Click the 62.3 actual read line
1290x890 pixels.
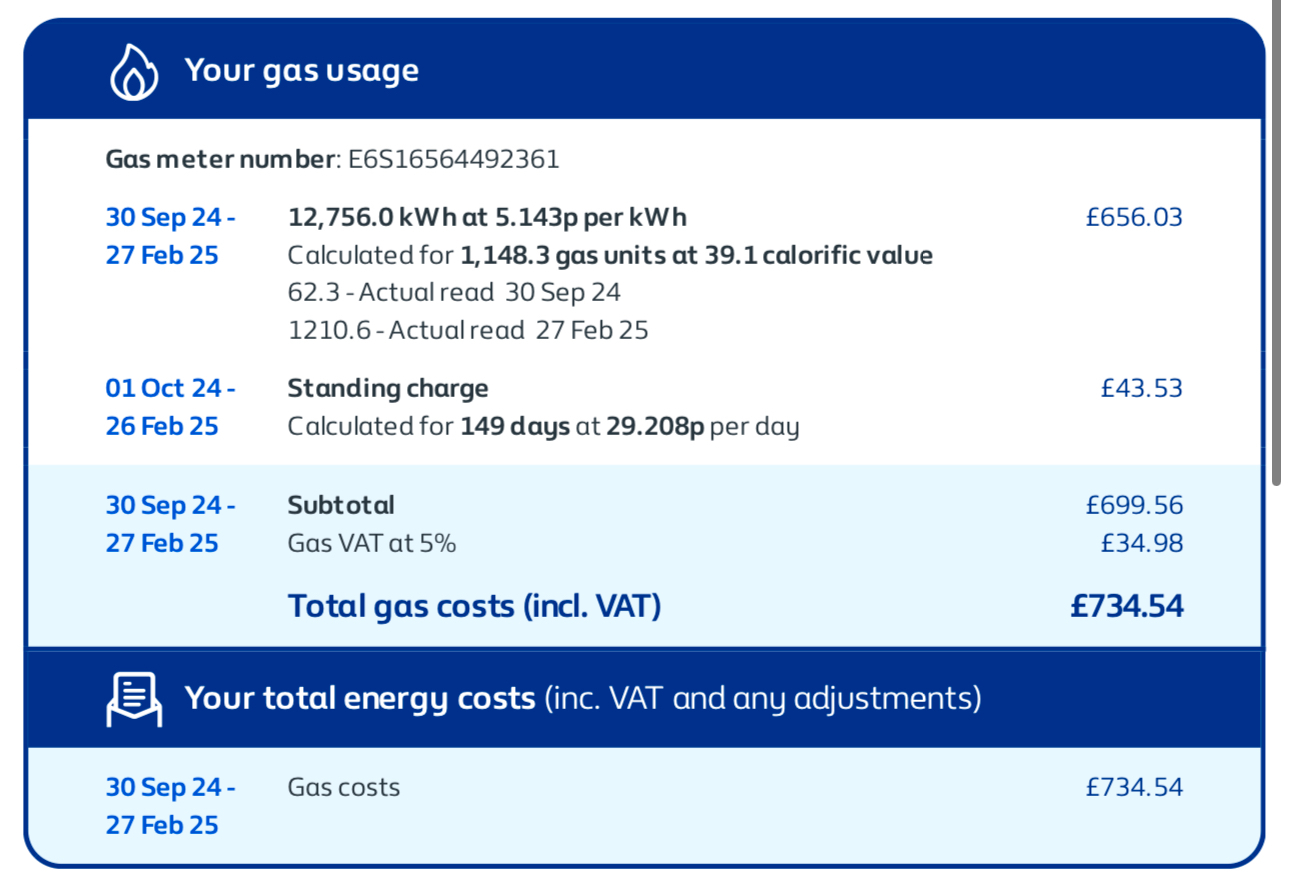coord(454,293)
